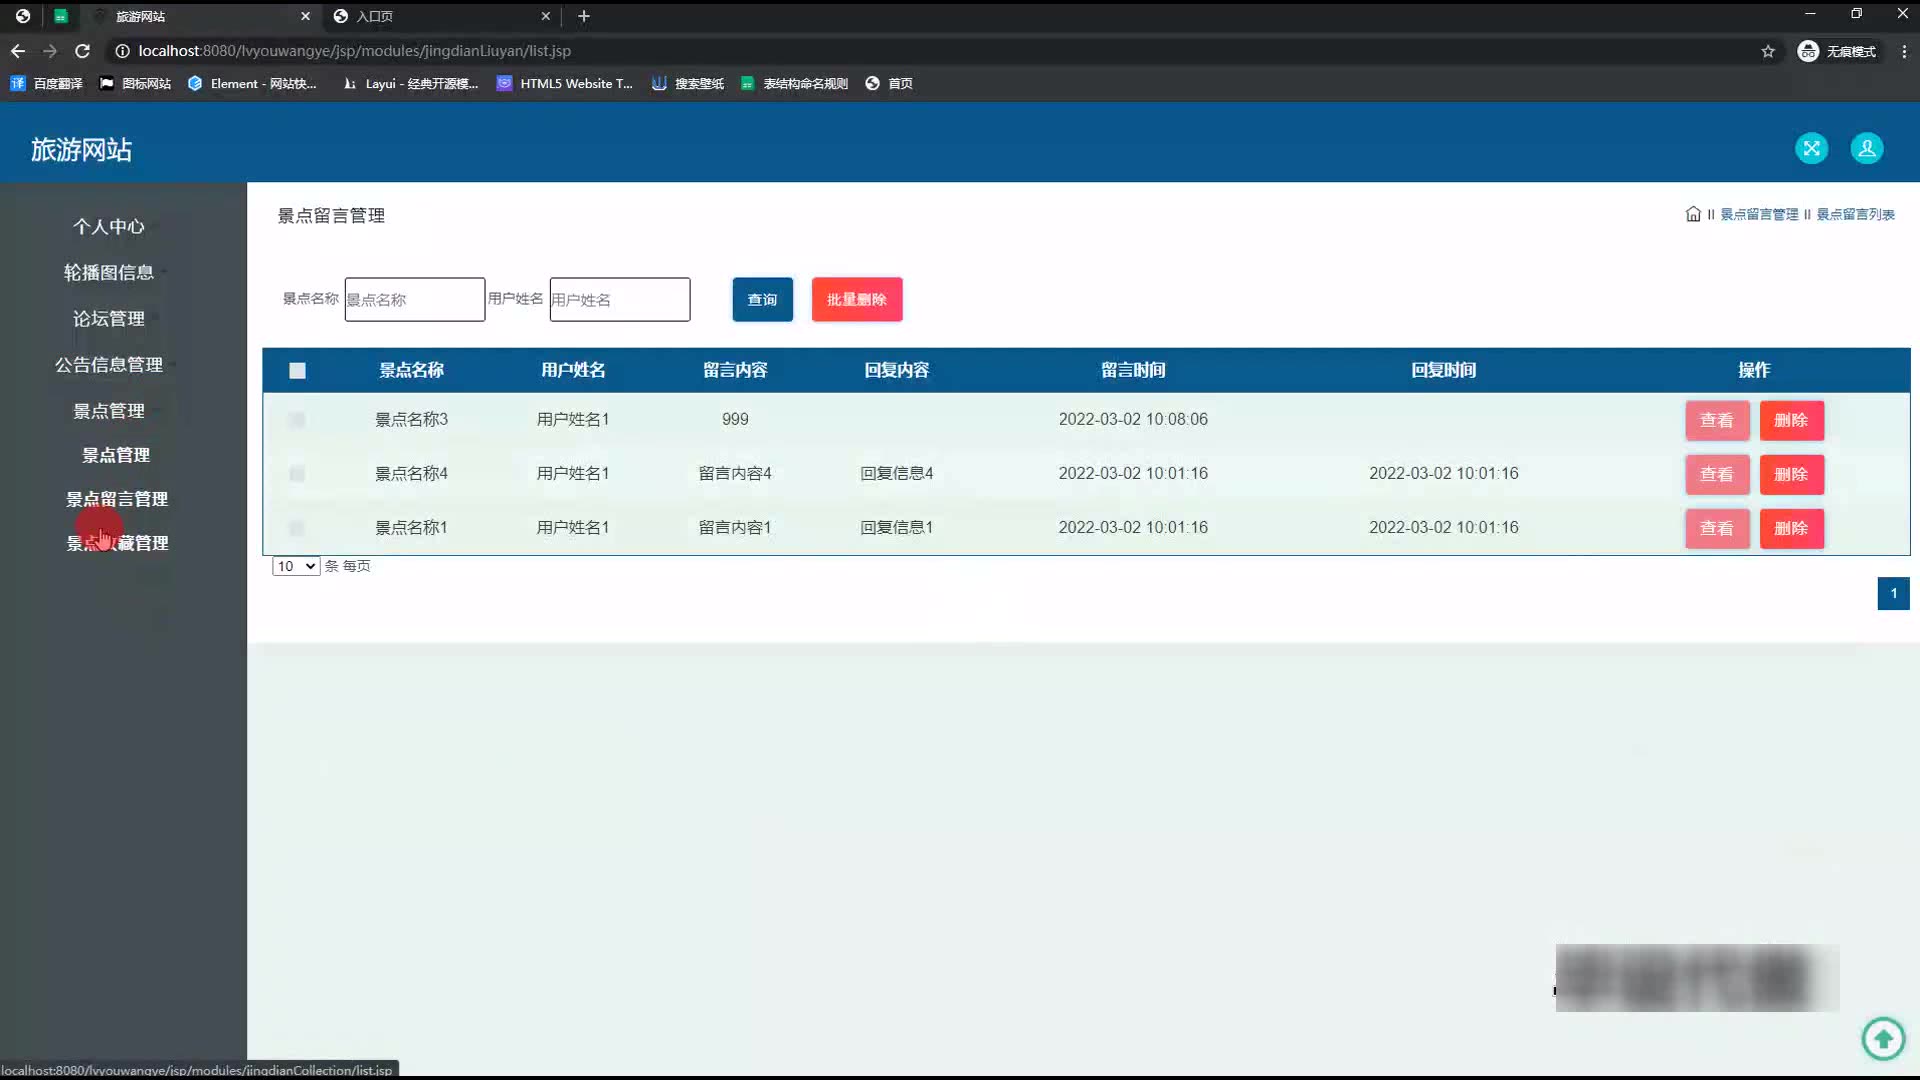The width and height of the screenshot is (1920, 1080).
Task: Open 百度翻译 bookmark
Action: pos(46,84)
